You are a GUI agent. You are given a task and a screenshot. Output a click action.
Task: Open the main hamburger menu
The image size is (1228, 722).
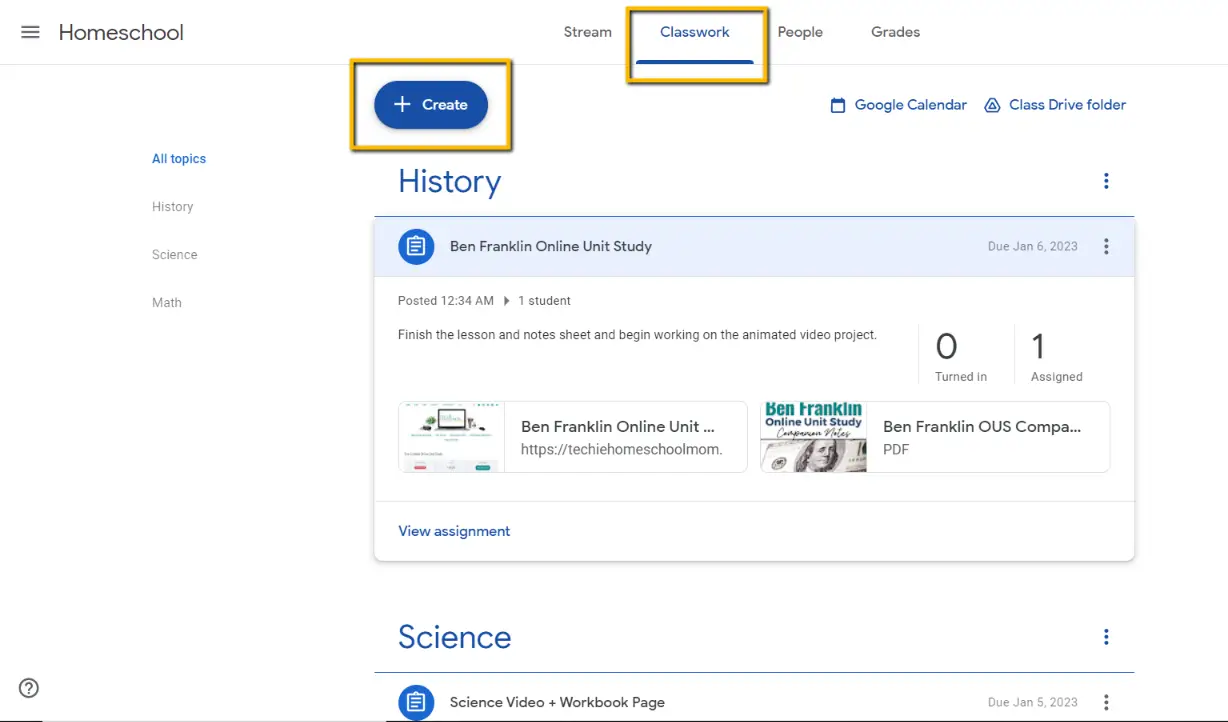30,32
